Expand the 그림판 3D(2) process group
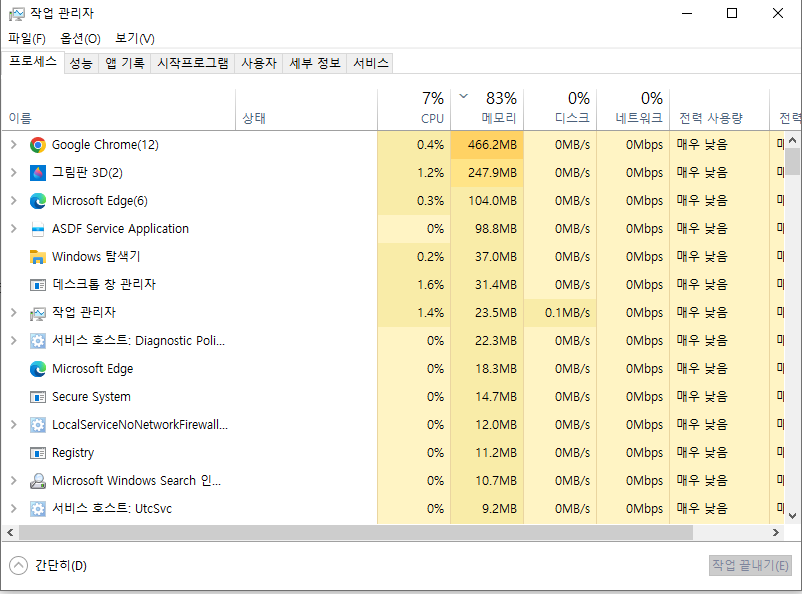Image resolution: width=802 pixels, height=594 pixels. [14, 173]
